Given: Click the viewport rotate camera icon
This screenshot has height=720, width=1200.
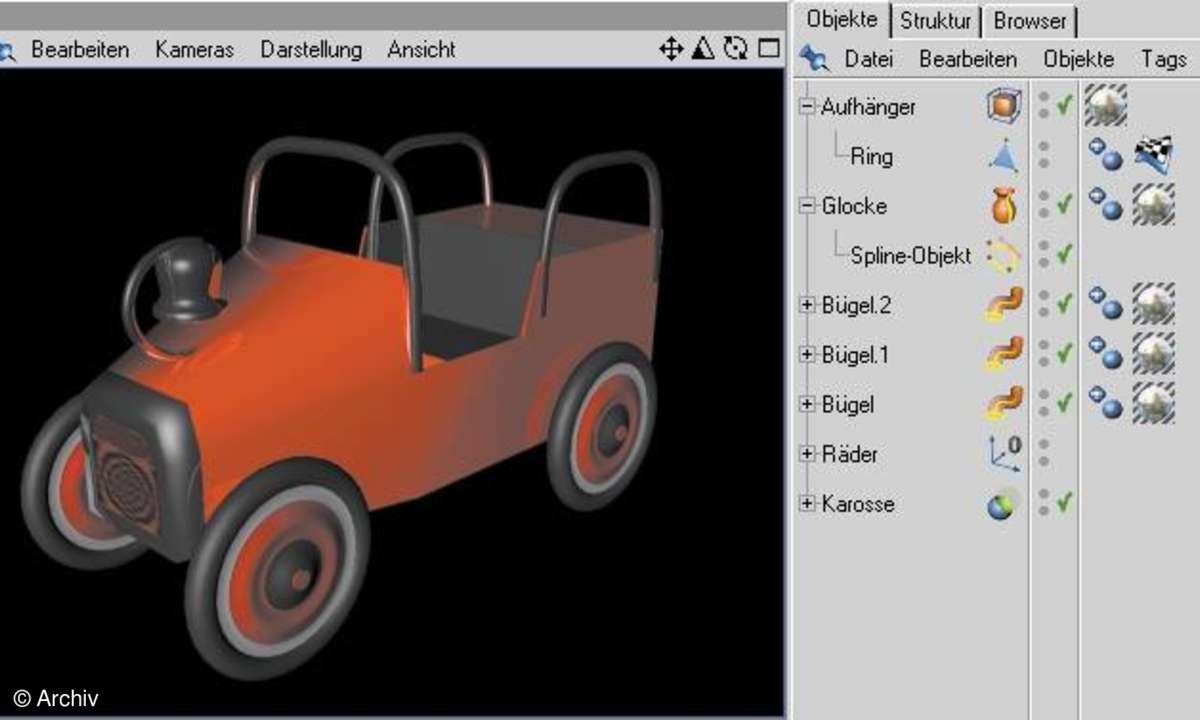Looking at the screenshot, I should coord(736,49).
